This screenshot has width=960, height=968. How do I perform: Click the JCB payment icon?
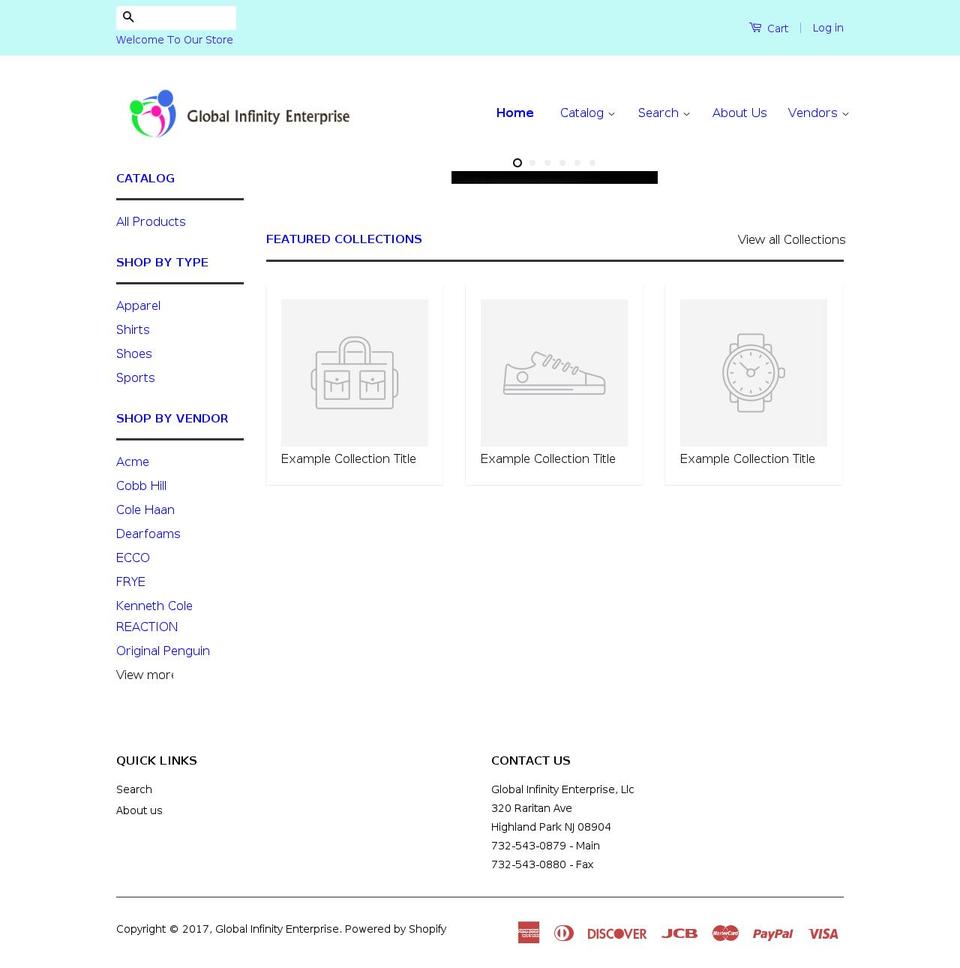coord(679,933)
